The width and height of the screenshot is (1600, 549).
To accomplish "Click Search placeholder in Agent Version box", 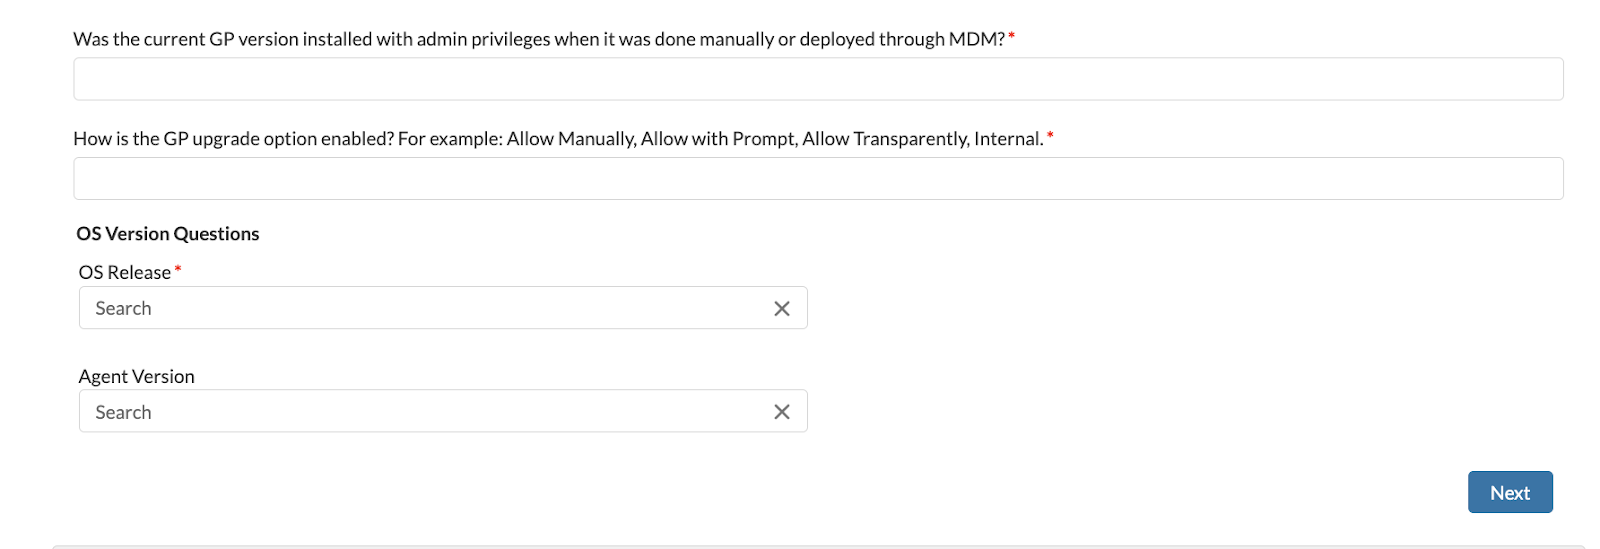I will (123, 412).
